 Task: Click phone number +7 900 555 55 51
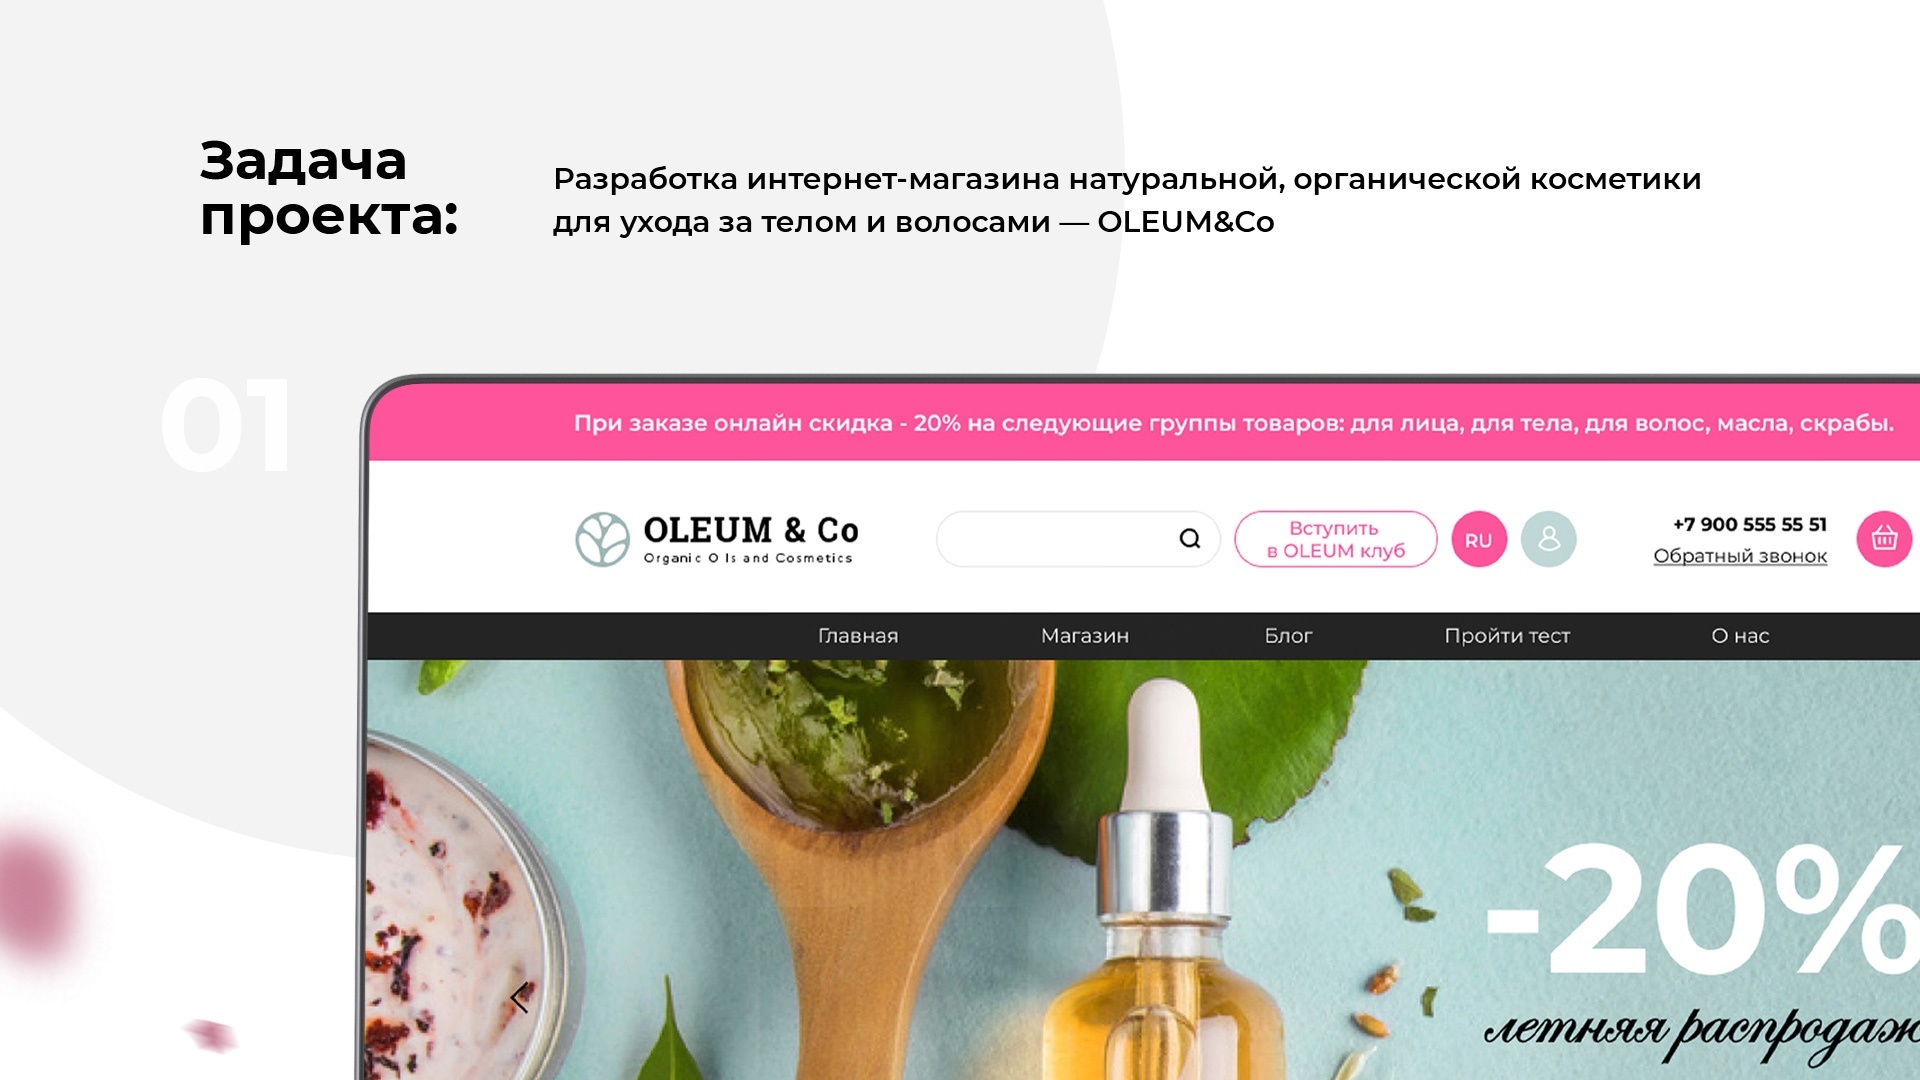pyautogui.click(x=1750, y=524)
